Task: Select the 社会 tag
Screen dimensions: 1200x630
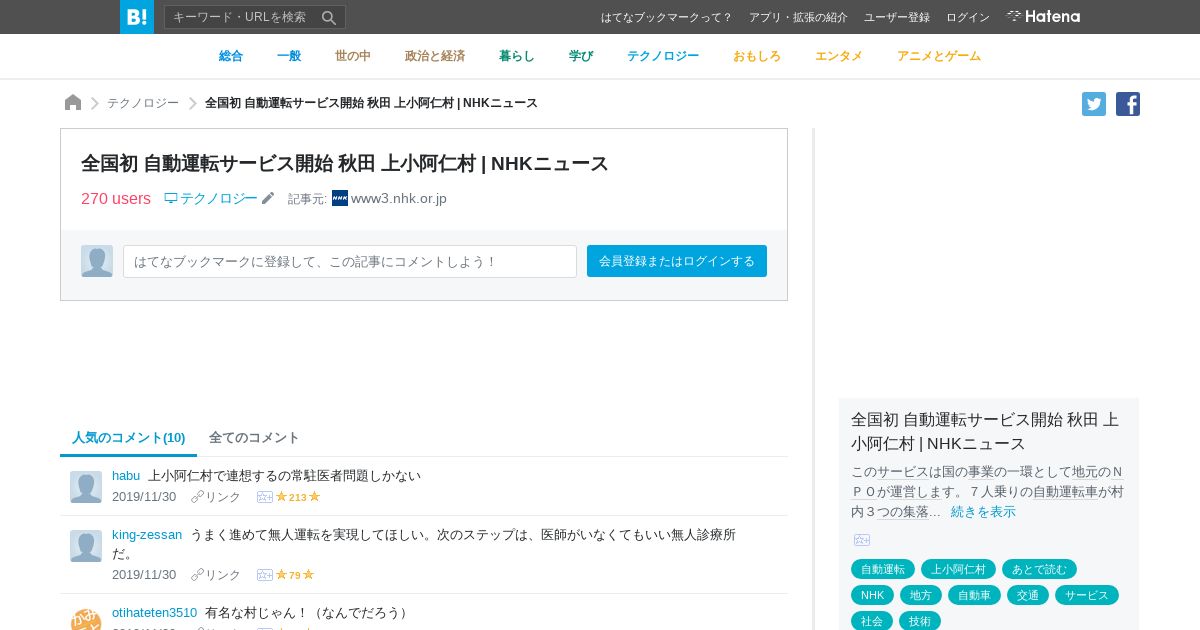Action: pos(872,621)
